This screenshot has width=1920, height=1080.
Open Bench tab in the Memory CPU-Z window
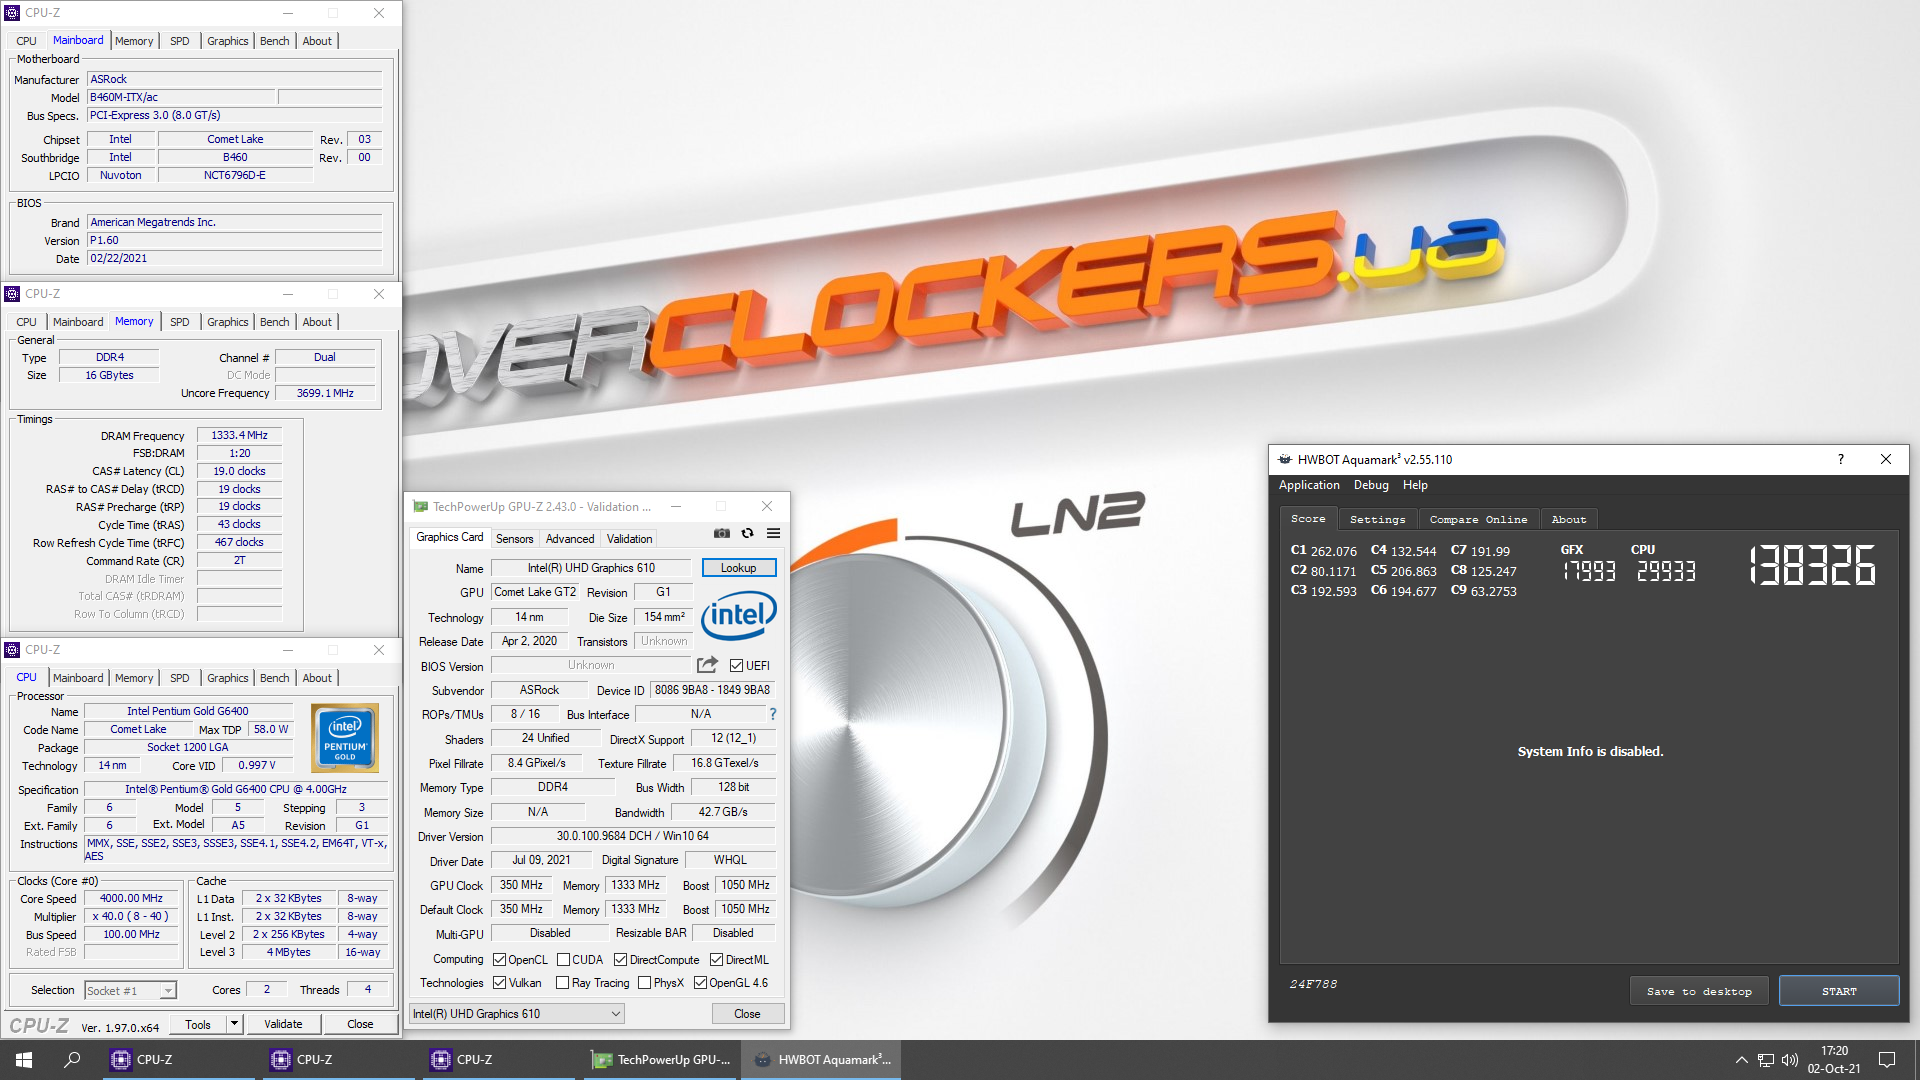[x=274, y=322]
